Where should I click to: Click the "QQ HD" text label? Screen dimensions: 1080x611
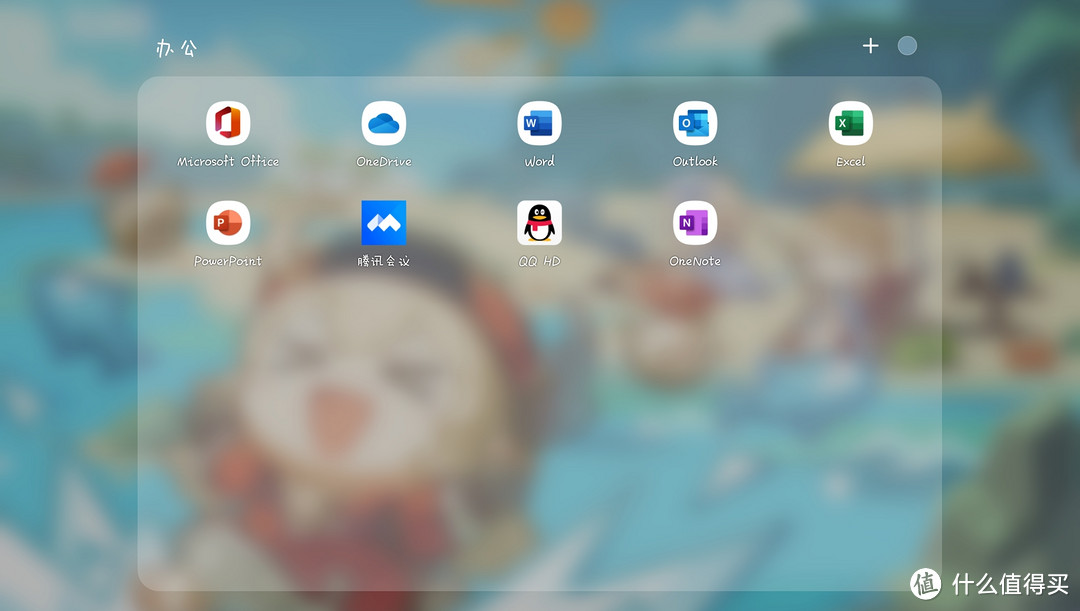tap(539, 261)
